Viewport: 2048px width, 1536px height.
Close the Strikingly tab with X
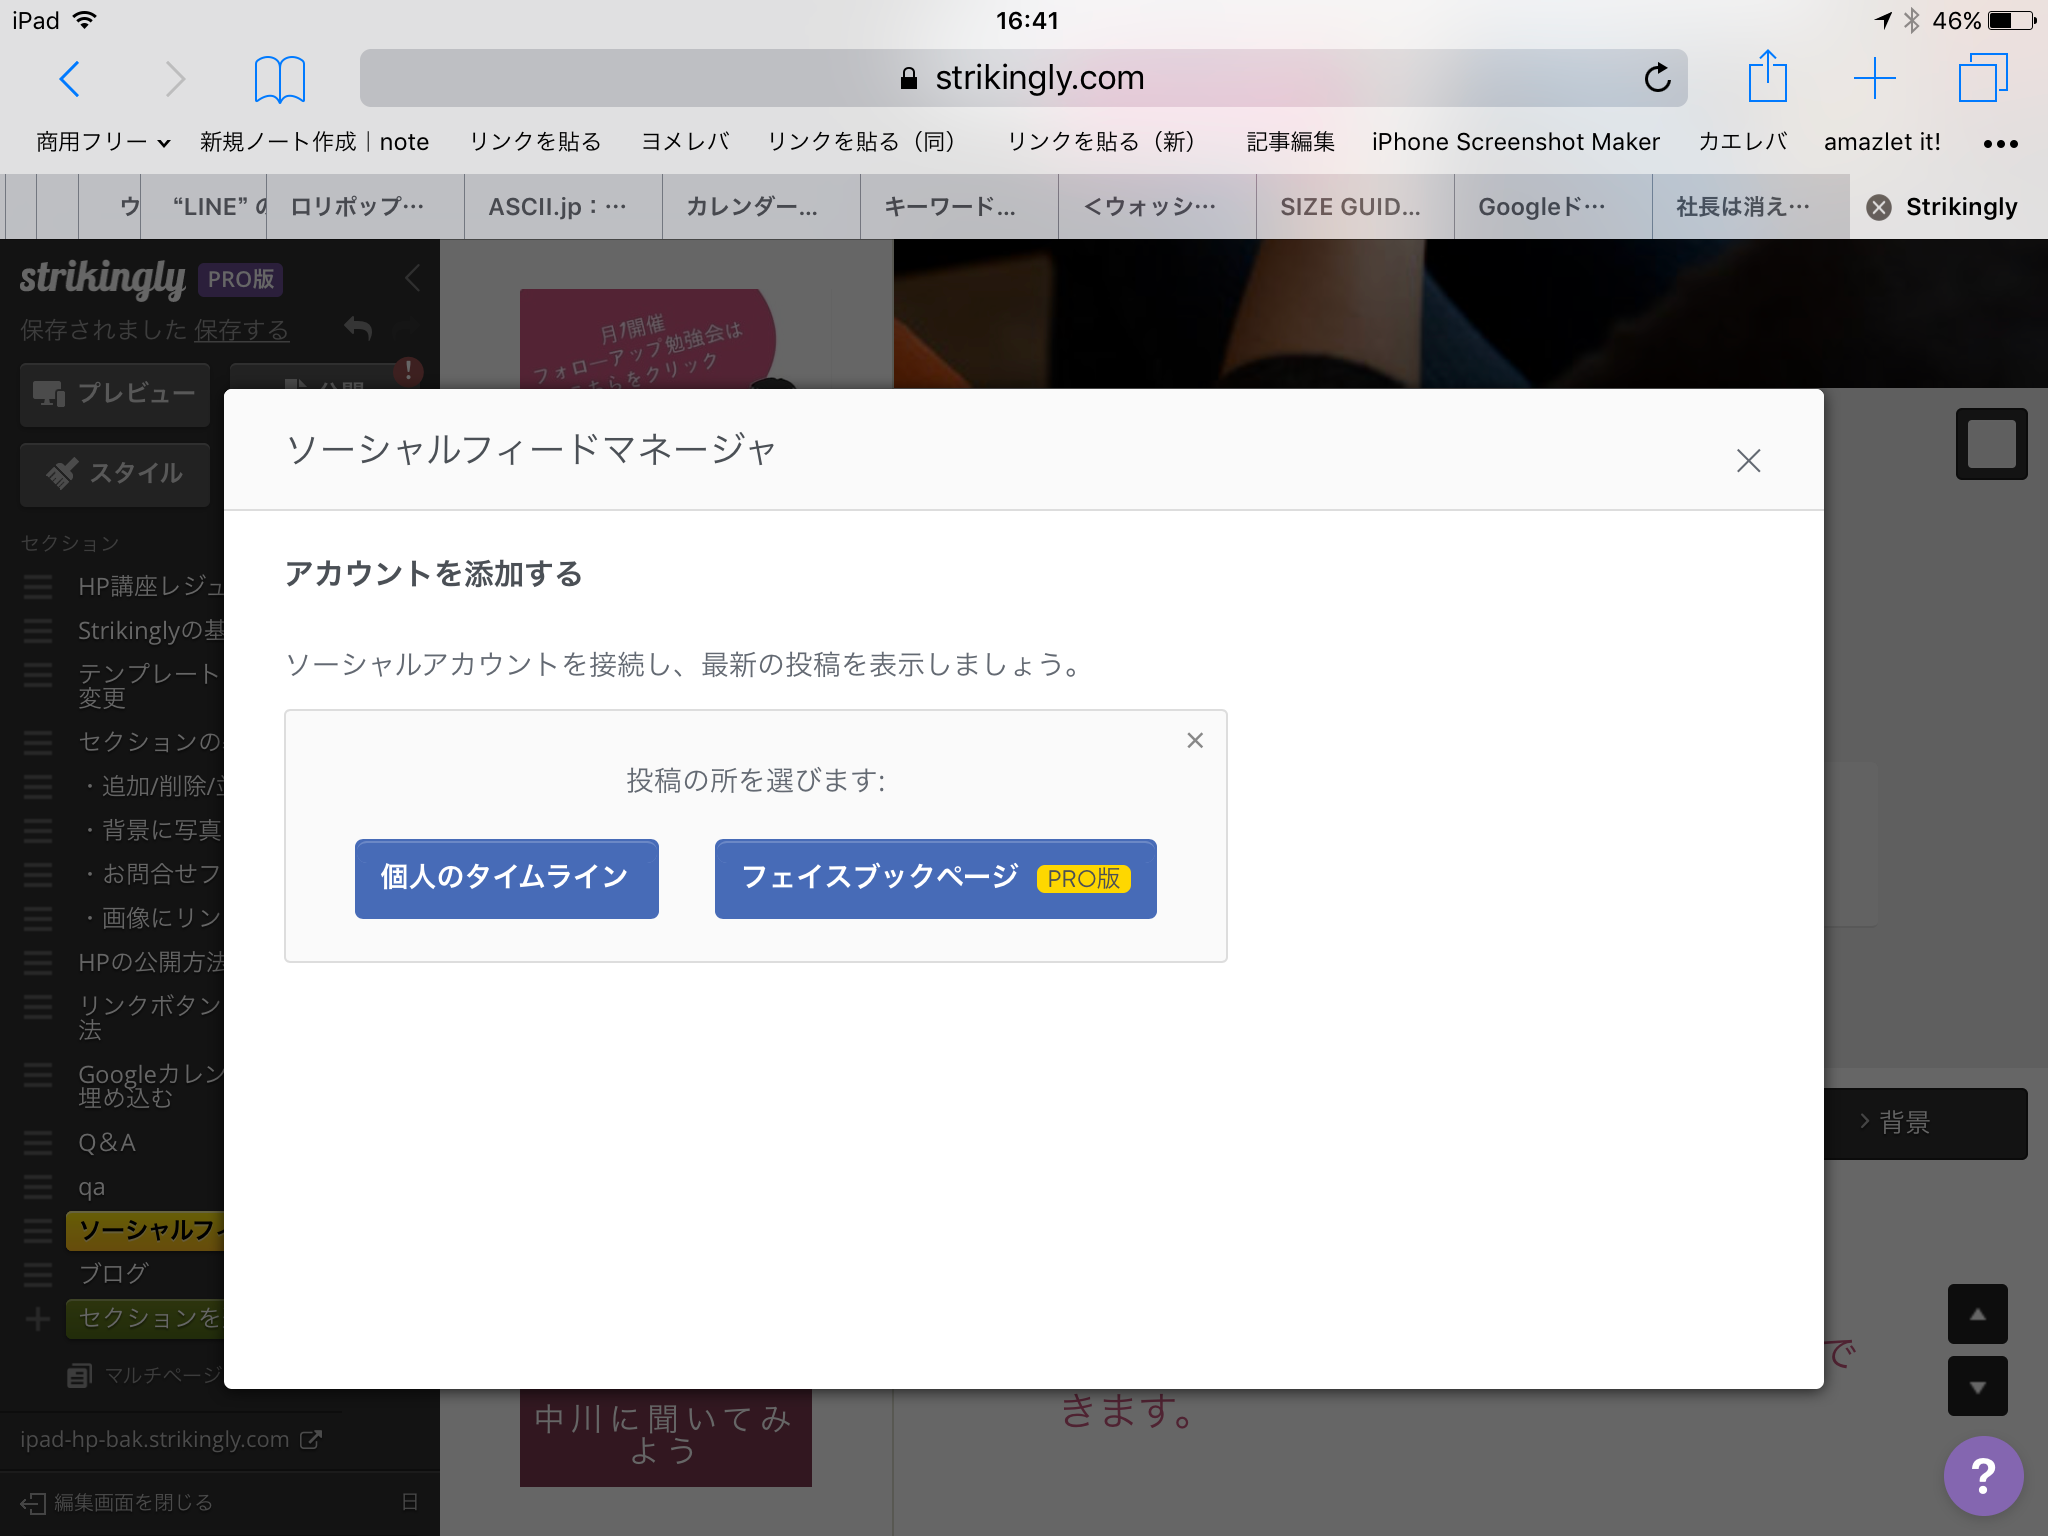click(1879, 207)
